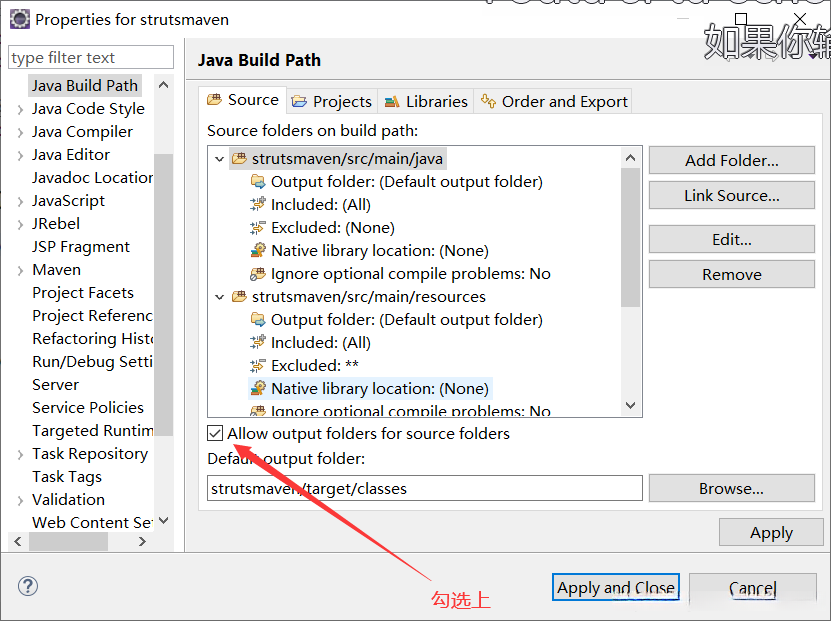Expand the JavaScript category
Screen dimensions: 831x621
(20, 201)
